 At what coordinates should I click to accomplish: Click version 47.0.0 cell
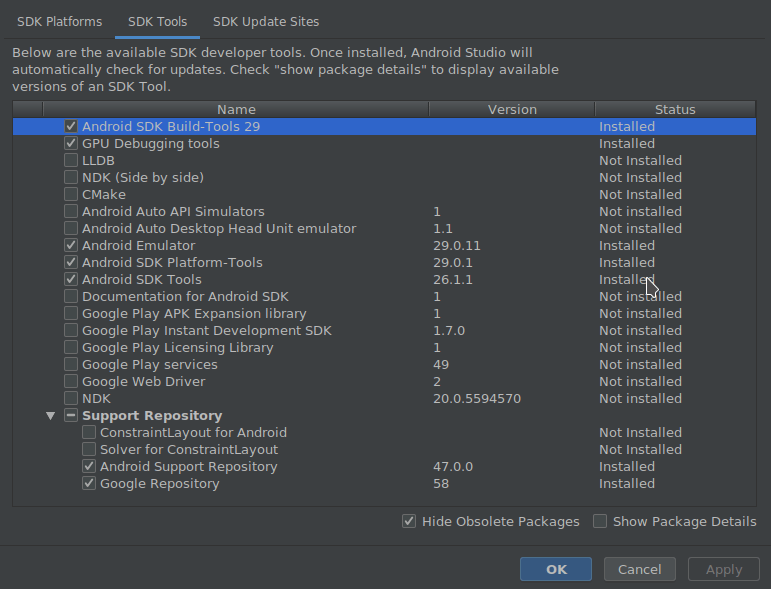[453, 466]
